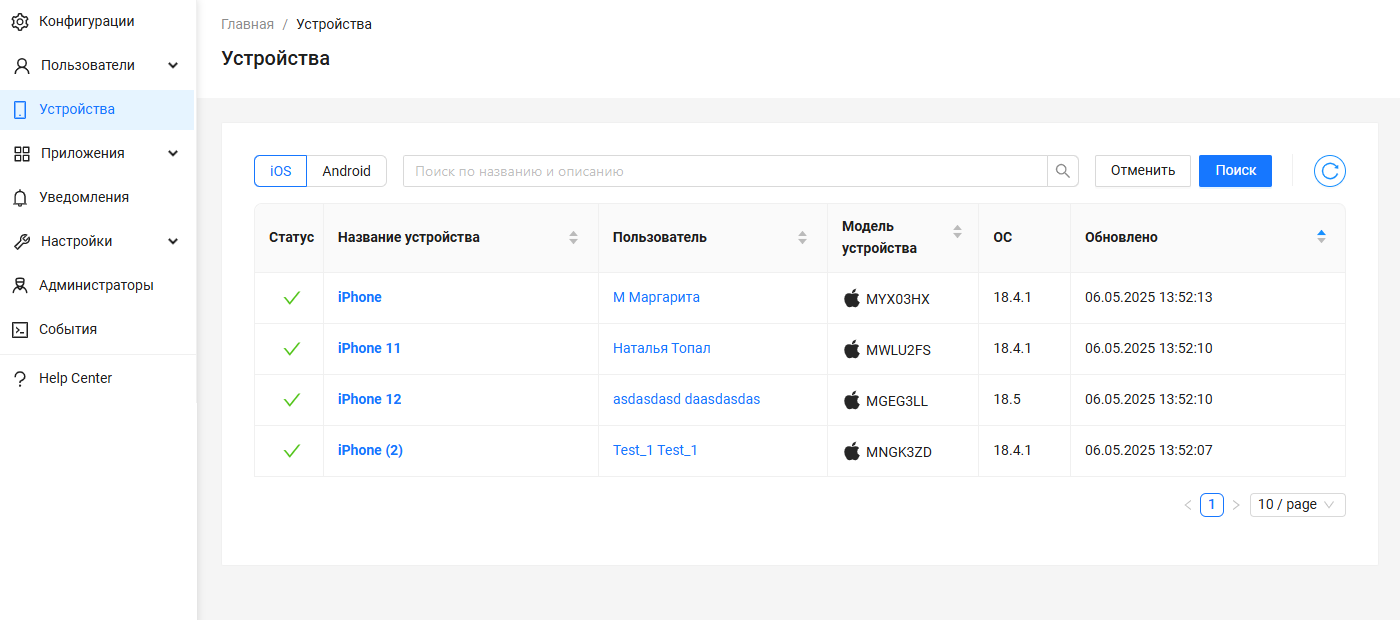Viewport: 1400px width, 620px height.
Task: Click the Help Center question mark icon
Action: (x=20, y=379)
